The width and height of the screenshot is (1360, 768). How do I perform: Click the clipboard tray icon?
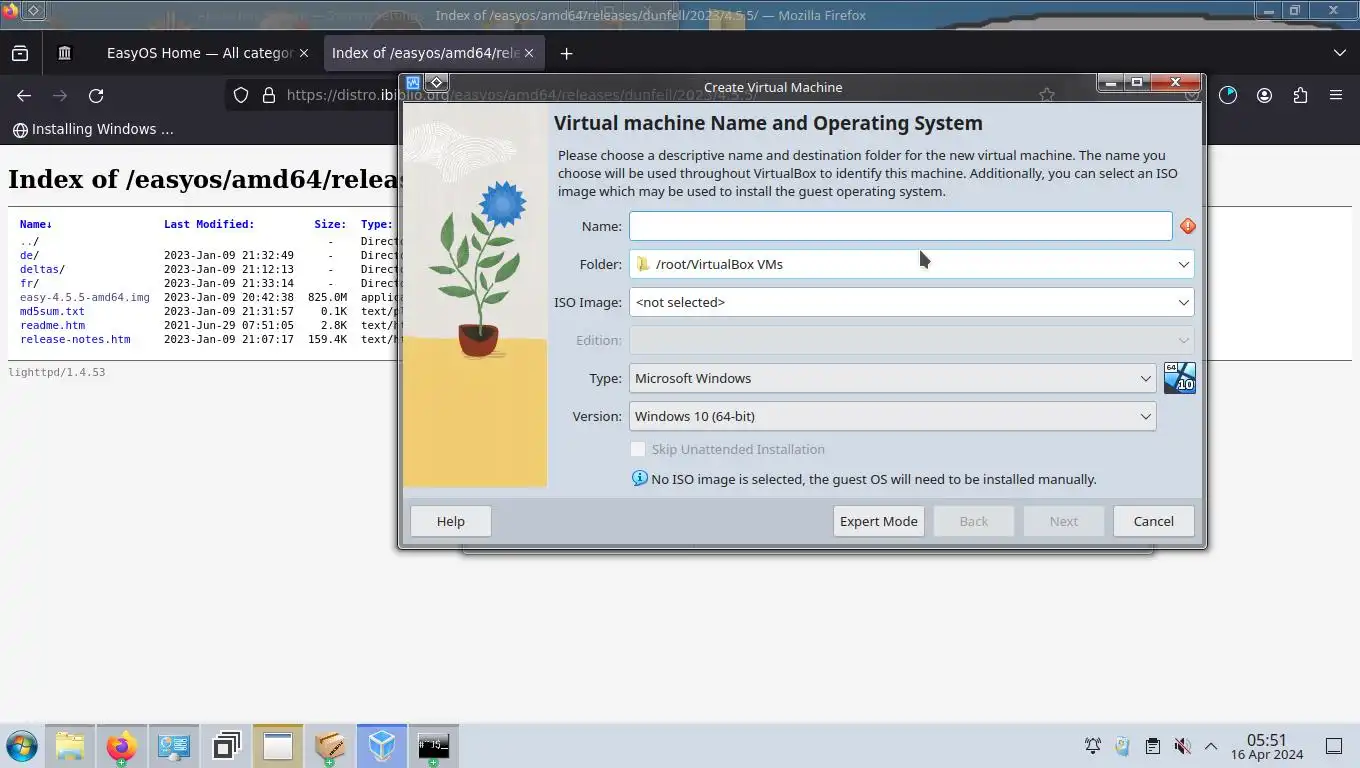[1152, 746]
